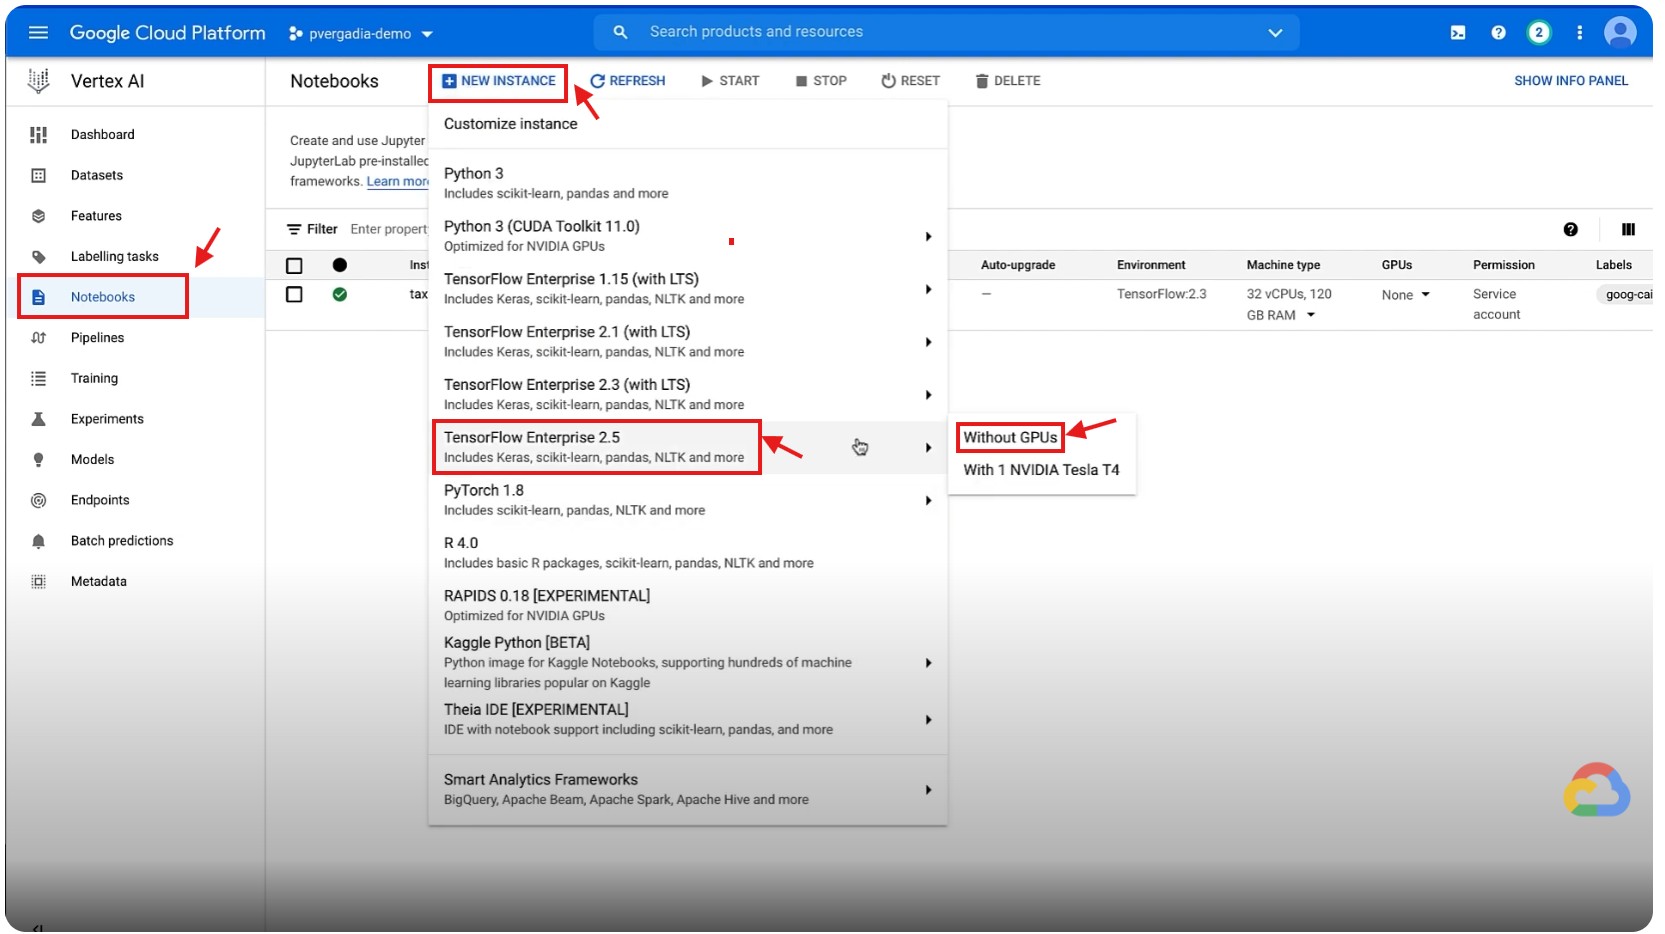Check the checkbox for the instance row
Image resolution: width=1665 pixels, height=934 pixels.
click(294, 295)
